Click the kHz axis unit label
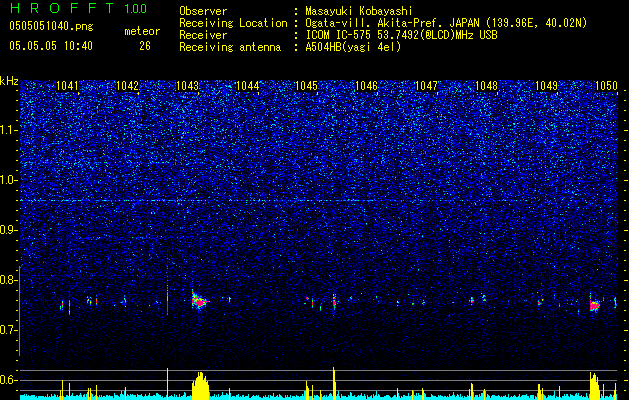 pyautogui.click(x=9, y=81)
